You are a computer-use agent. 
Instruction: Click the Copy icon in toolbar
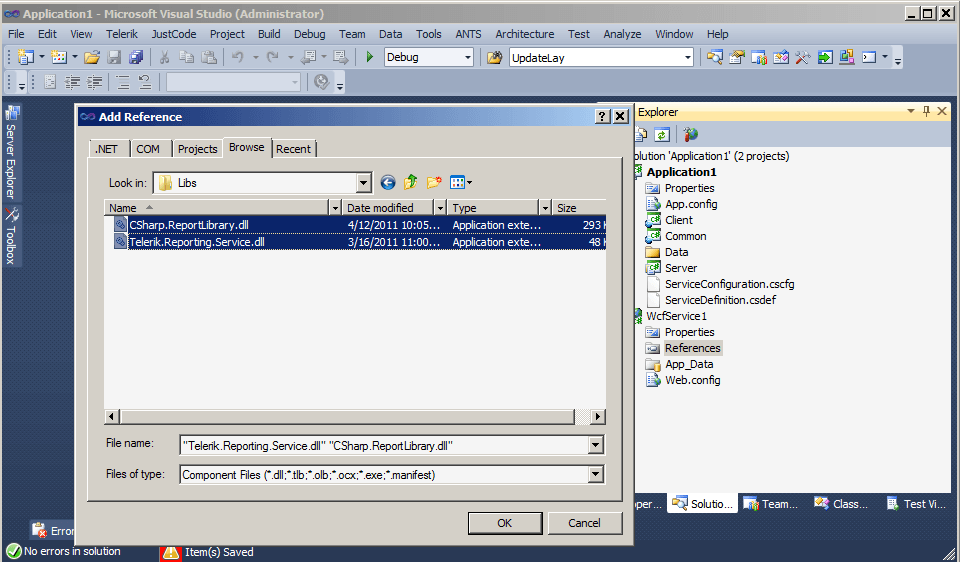pyautogui.click(x=186, y=58)
